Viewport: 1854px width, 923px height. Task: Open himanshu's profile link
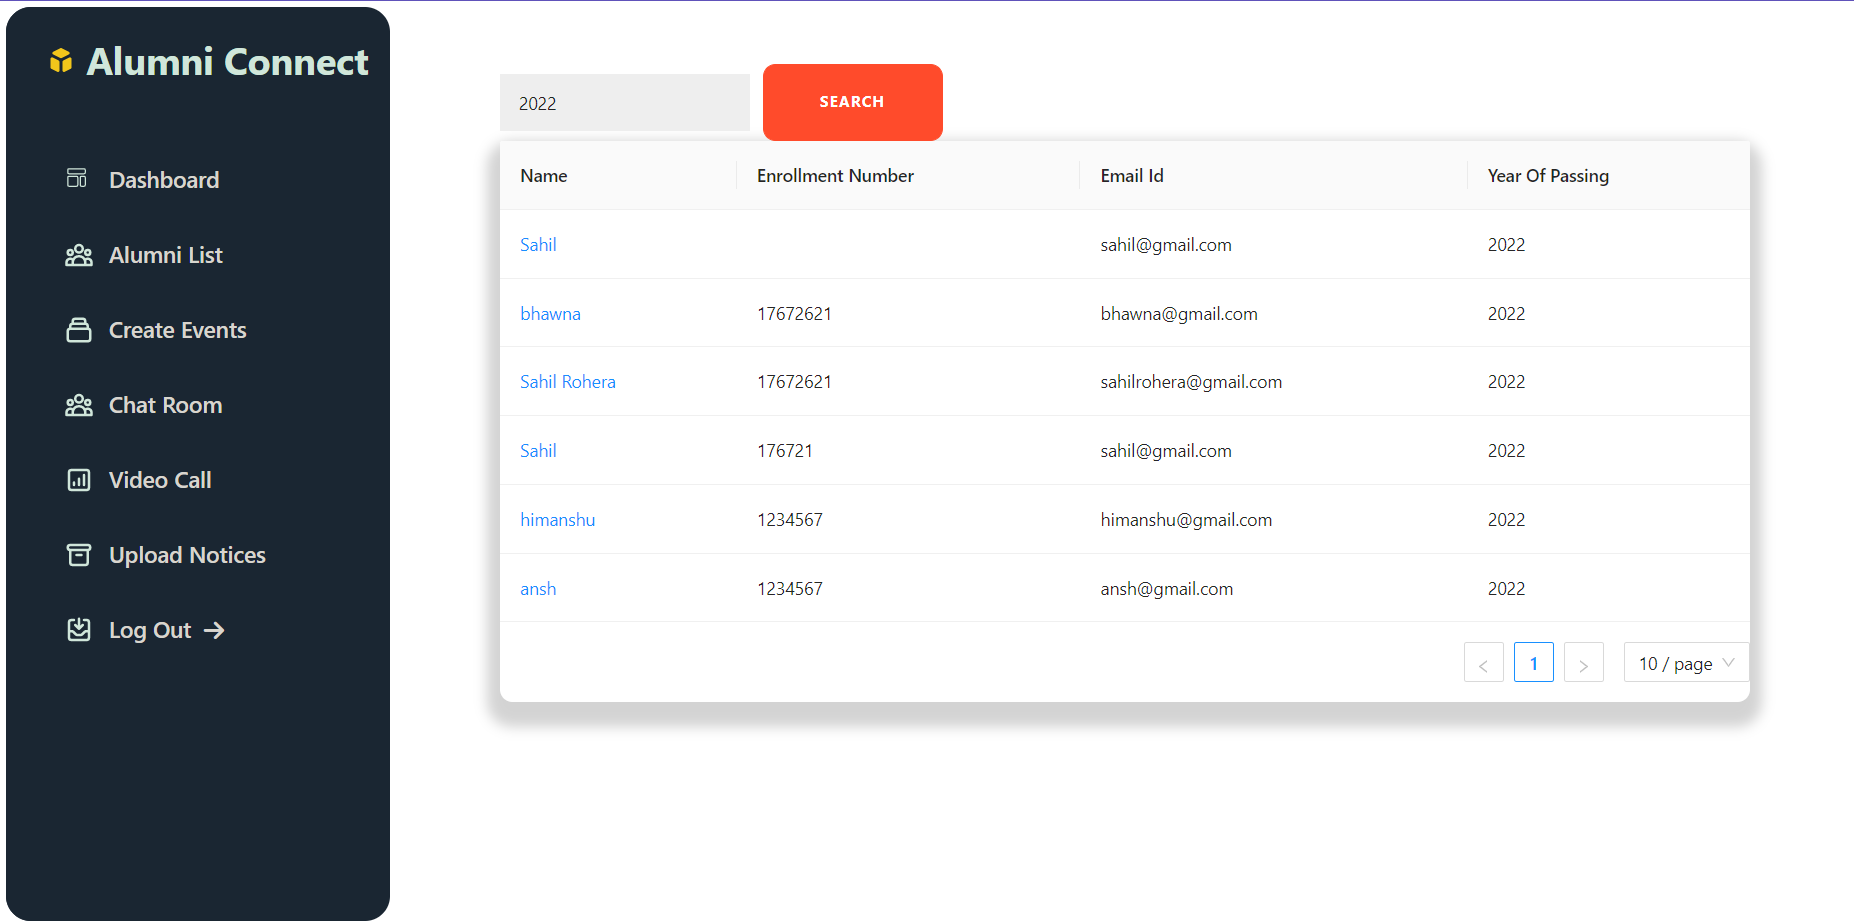point(557,519)
